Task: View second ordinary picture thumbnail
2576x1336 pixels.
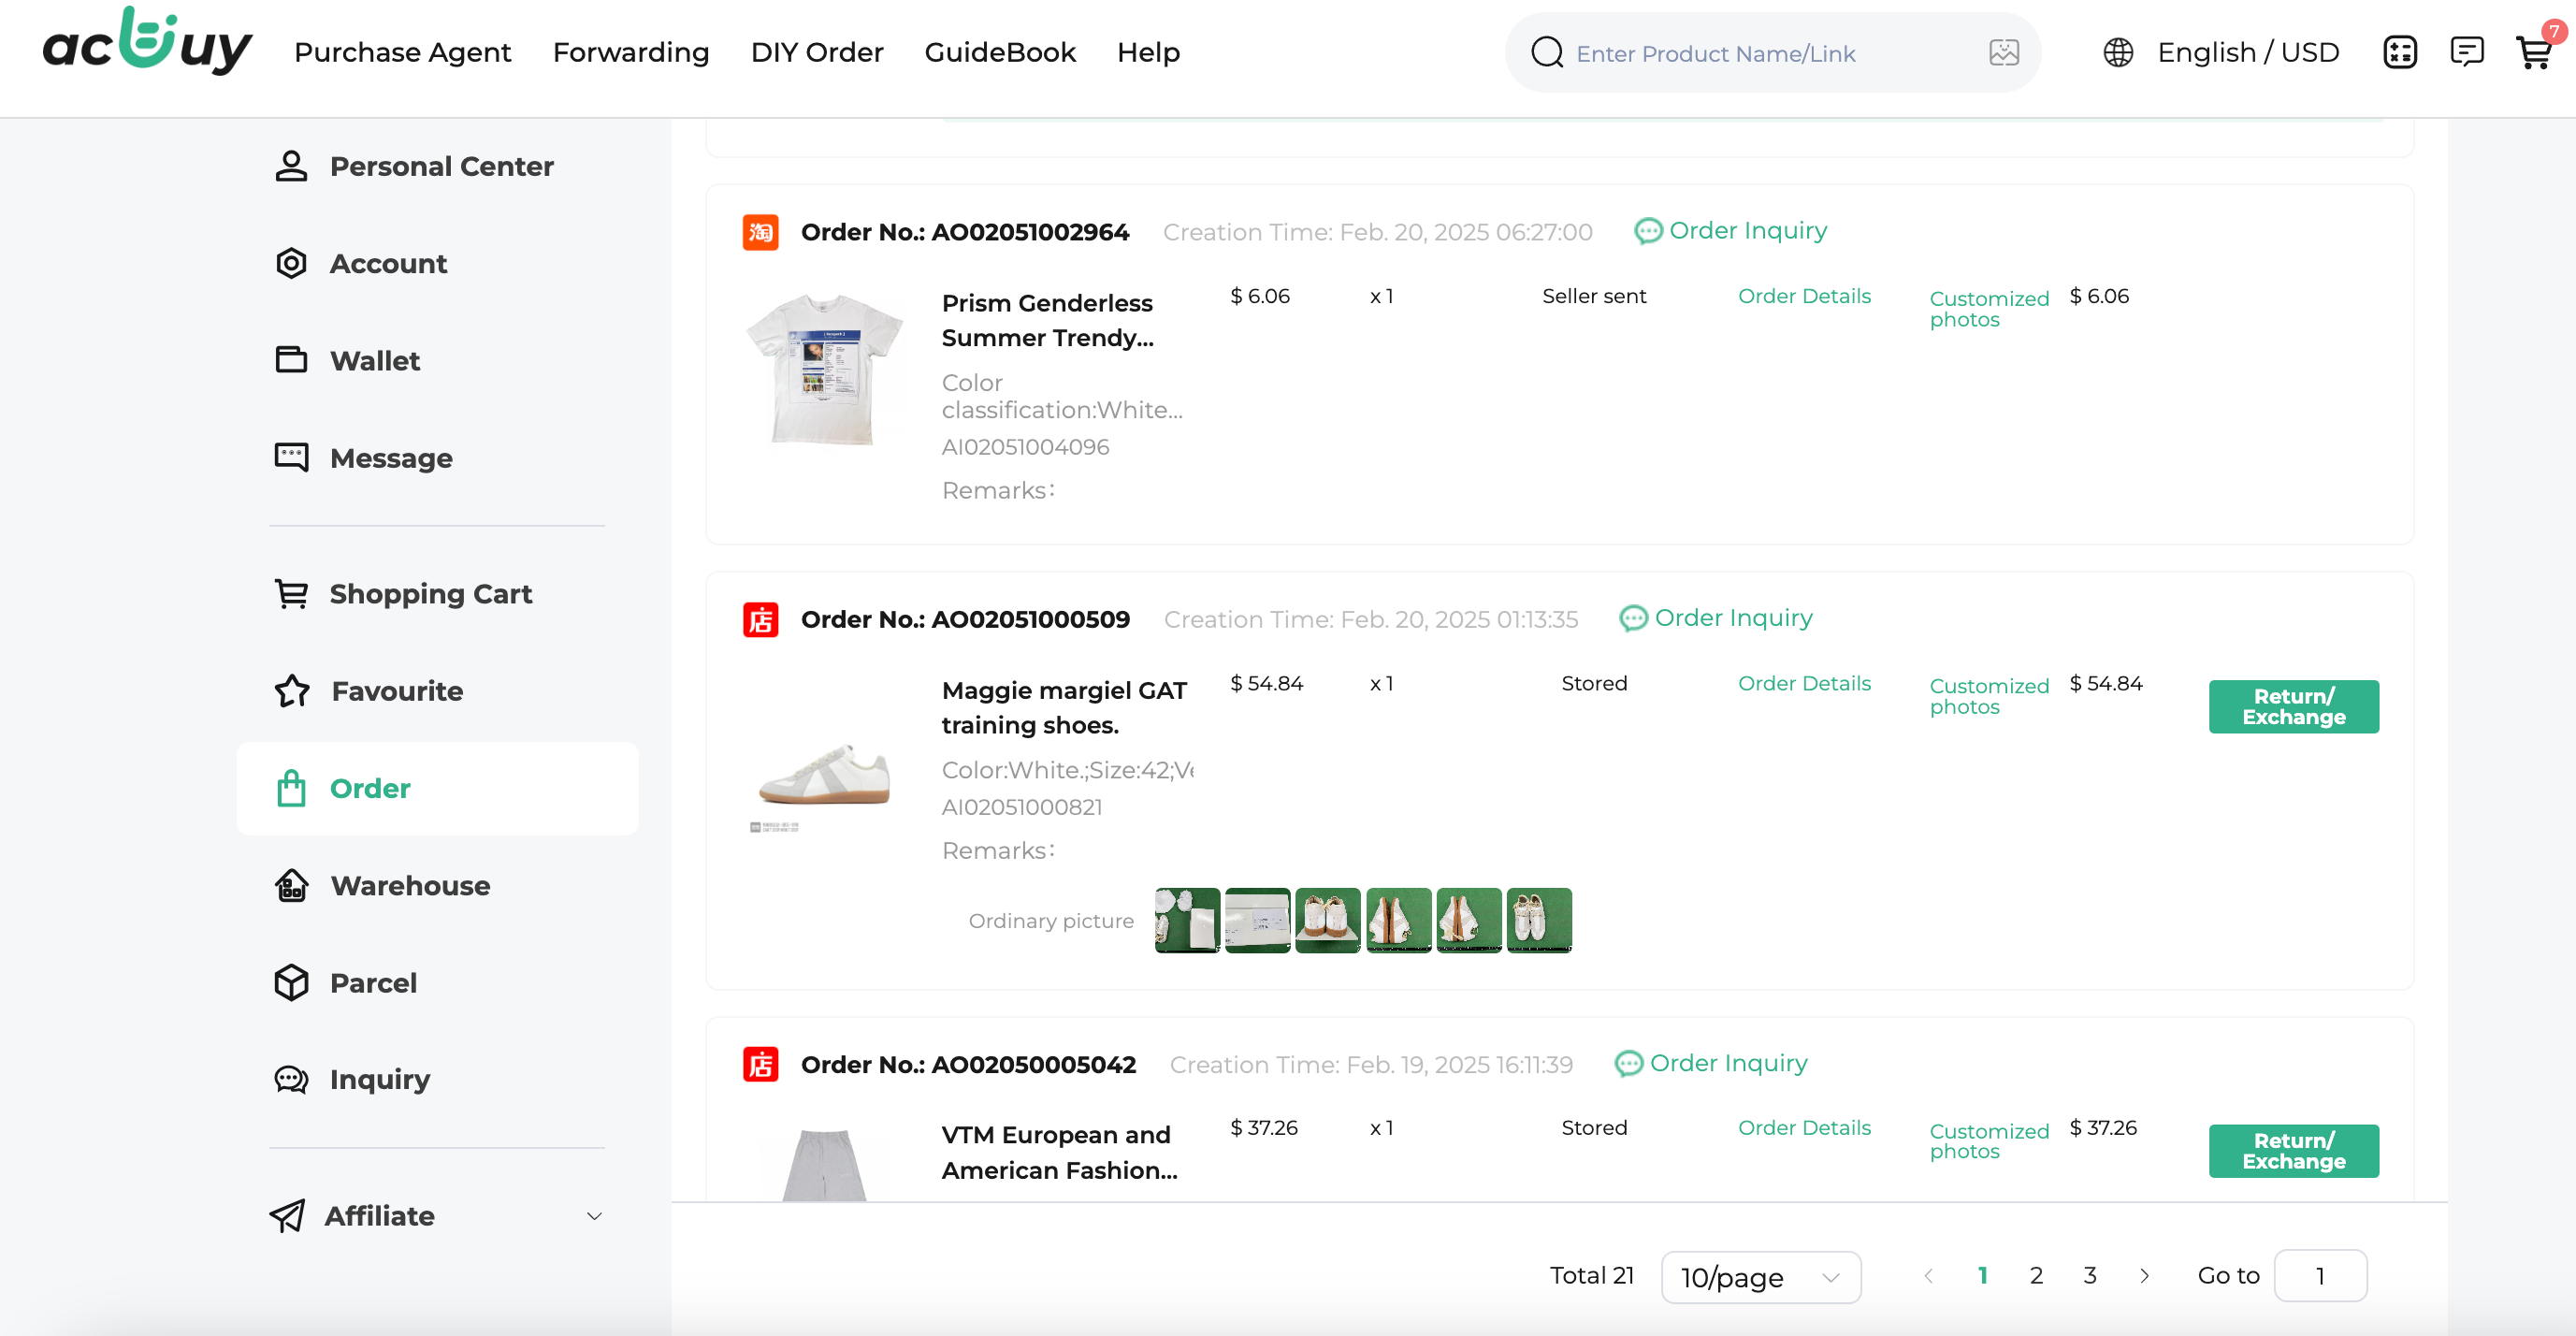Action: 1257,920
